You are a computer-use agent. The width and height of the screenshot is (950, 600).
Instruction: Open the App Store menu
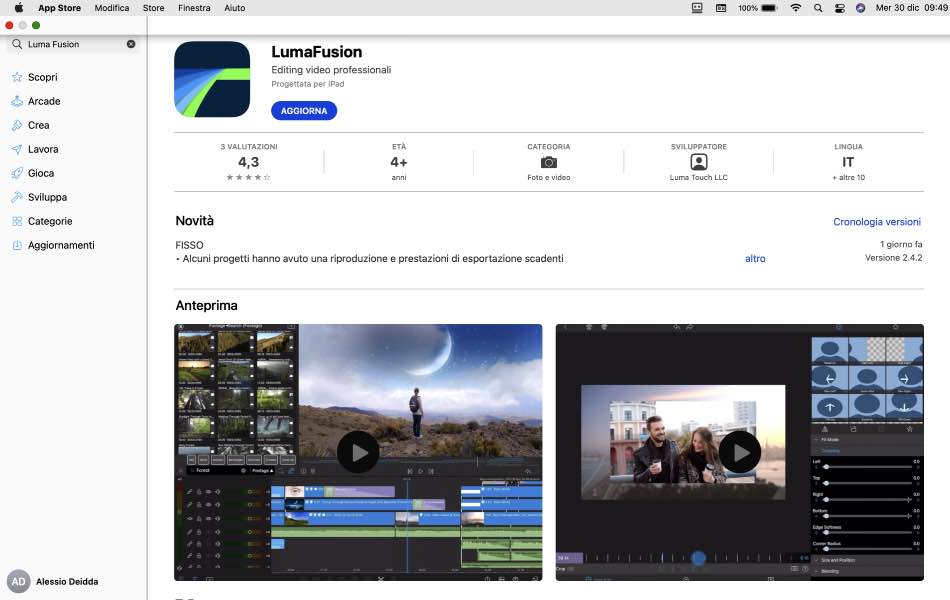point(59,8)
